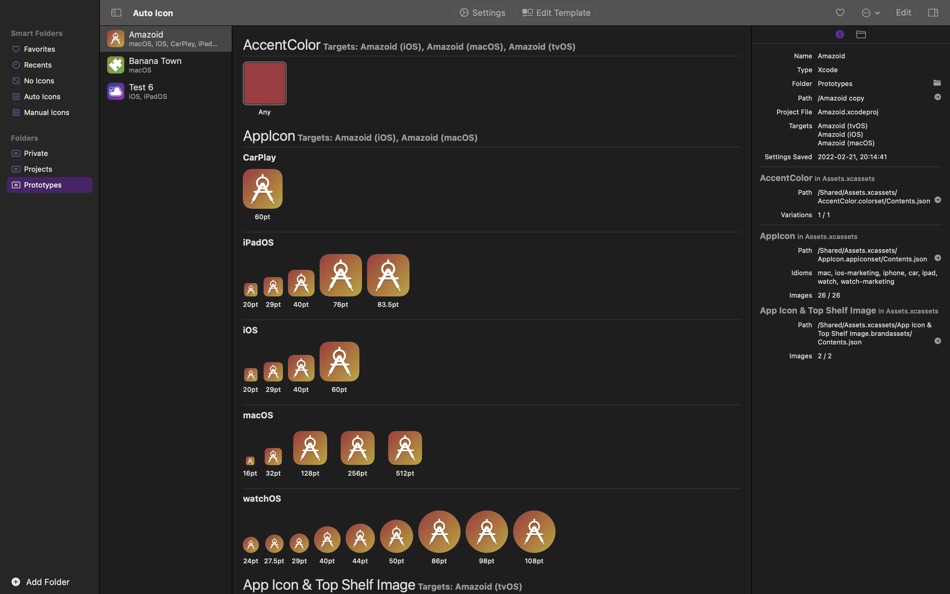Click the favorite heart icon in toolbar
950x594 pixels.
point(840,13)
